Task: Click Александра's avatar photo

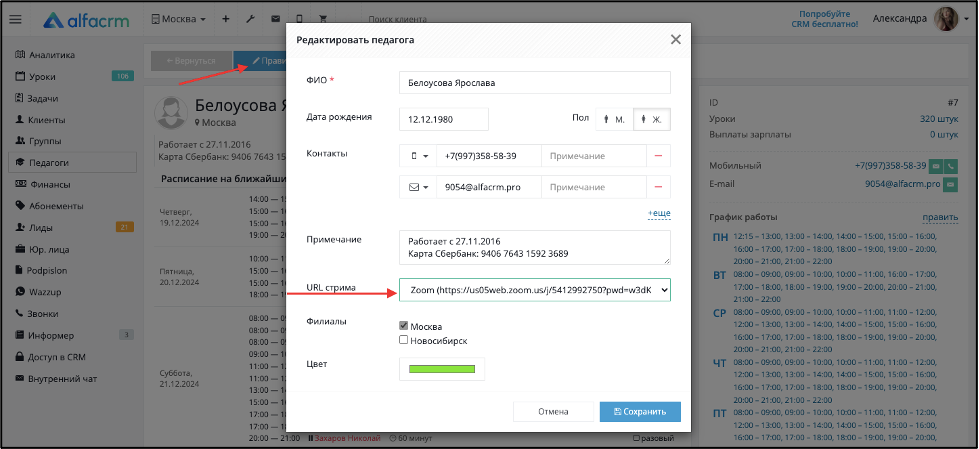Action: click(945, 19)
